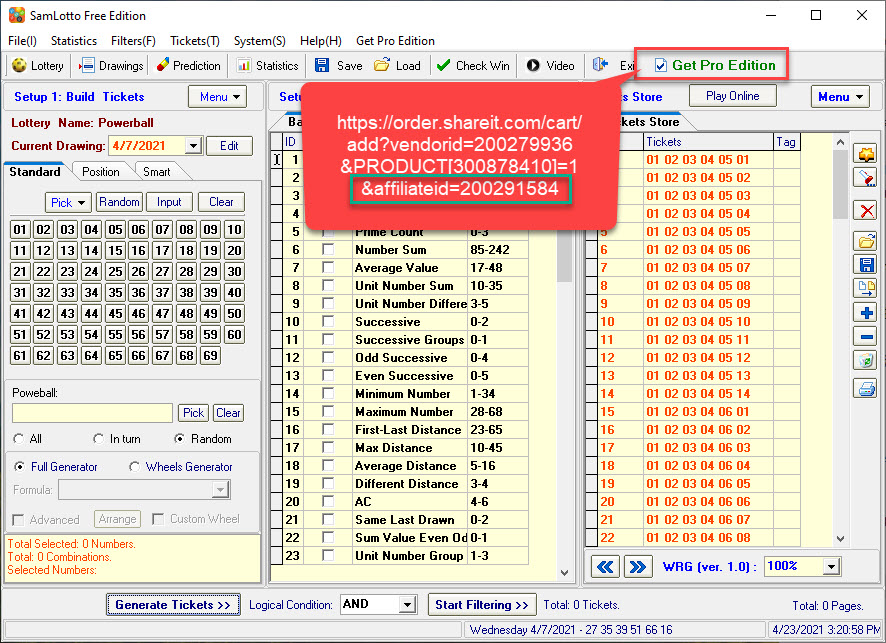Screen dimensions: 886x643
Task: Open Statistics from the toolbar
Action: (x=268, y=66)
